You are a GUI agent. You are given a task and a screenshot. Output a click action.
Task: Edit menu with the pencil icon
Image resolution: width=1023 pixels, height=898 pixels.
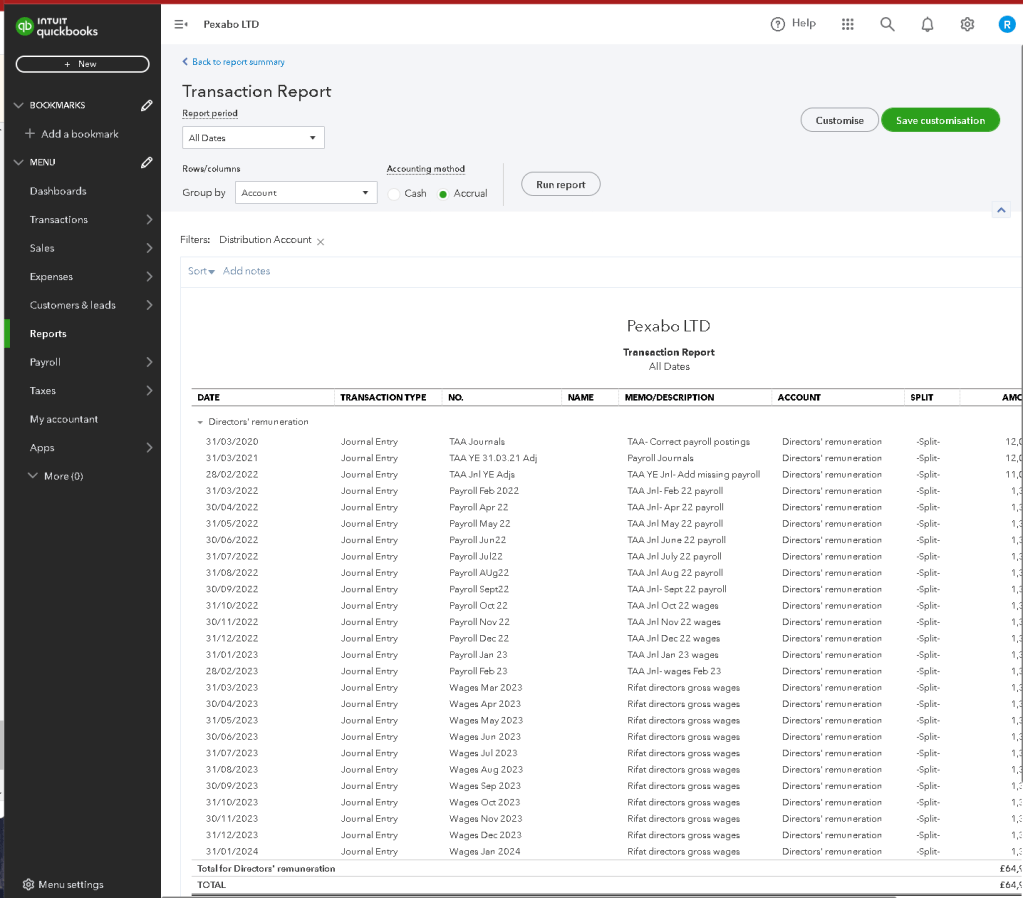147,162
